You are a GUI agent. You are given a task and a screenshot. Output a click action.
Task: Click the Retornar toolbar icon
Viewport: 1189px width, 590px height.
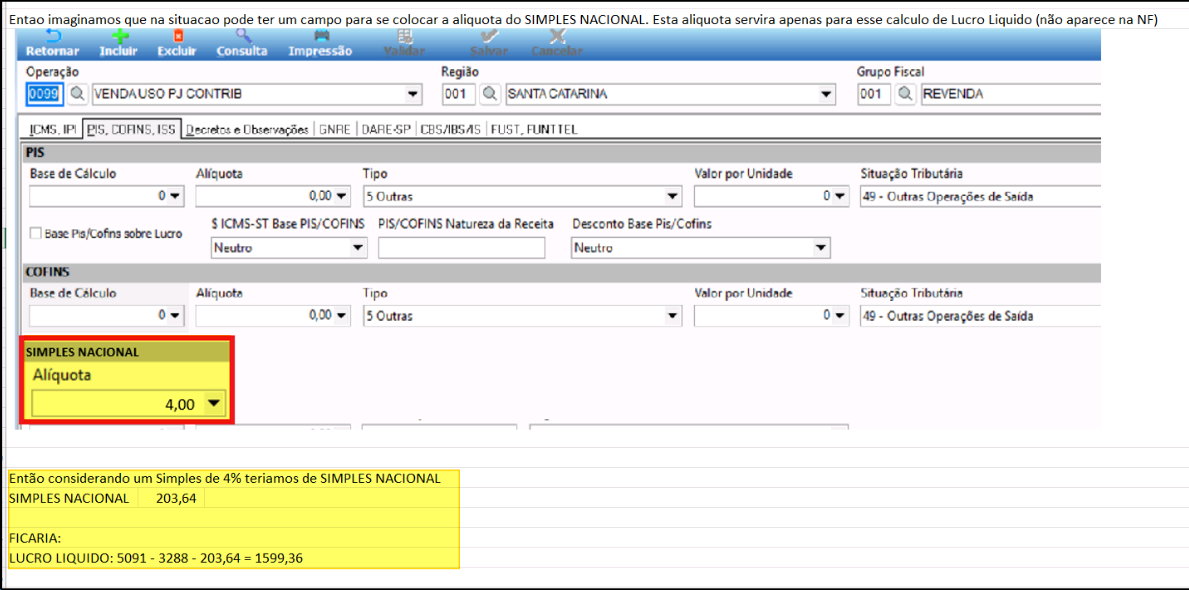point(52,37)
